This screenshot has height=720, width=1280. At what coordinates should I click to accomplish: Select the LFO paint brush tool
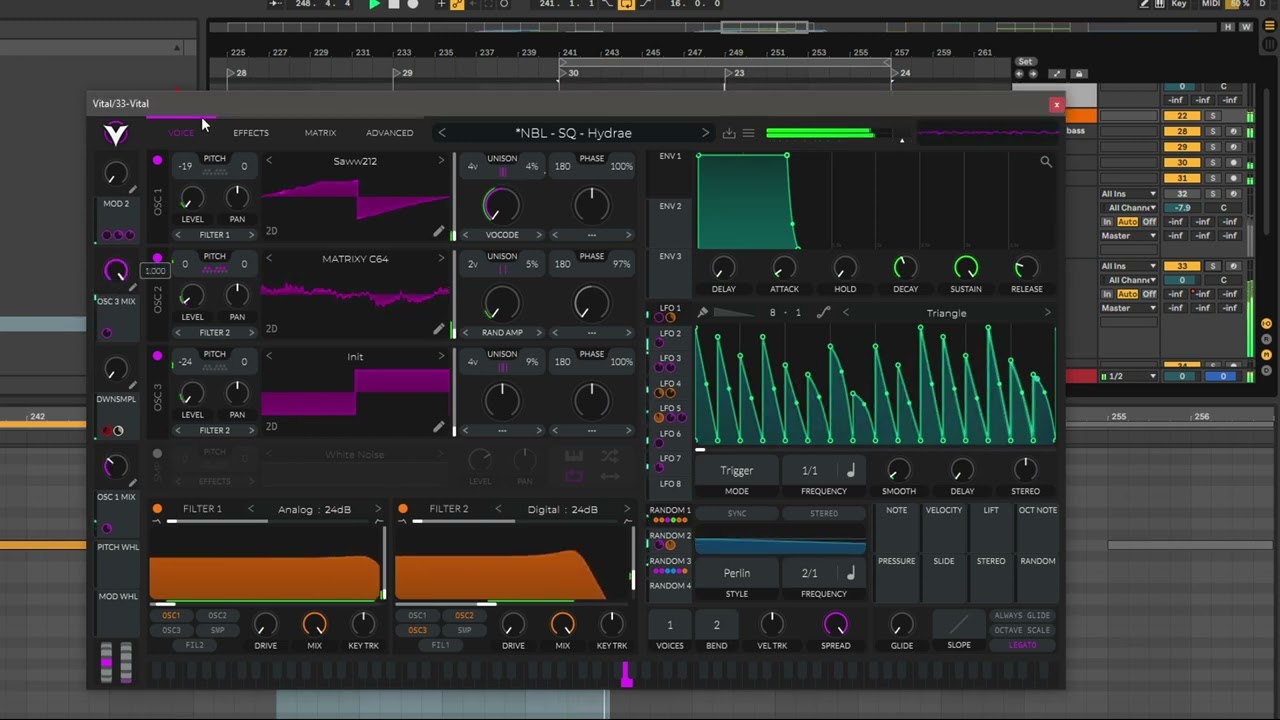point(703,313)
